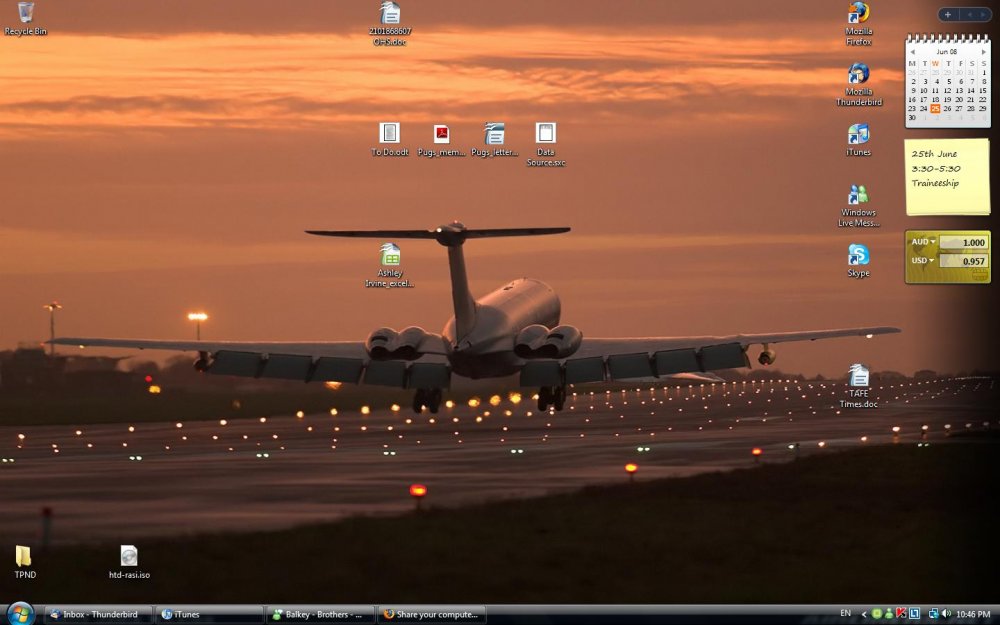Open the Windows Start menu orb
1000x625 pixels.
pos(20,613)
